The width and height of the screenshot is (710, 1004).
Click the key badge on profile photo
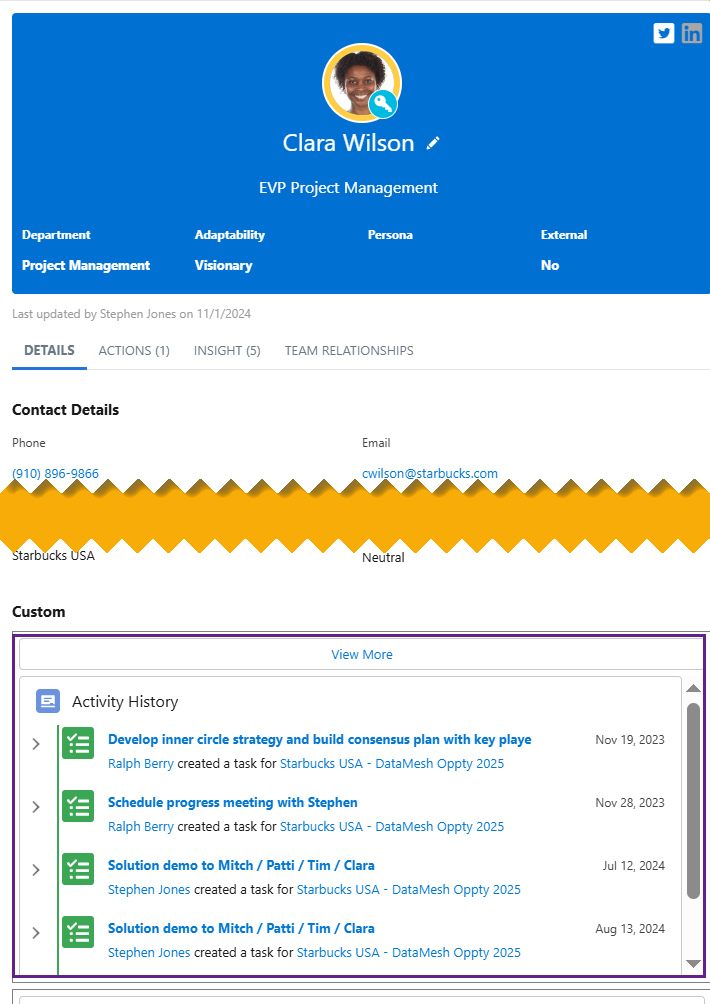coord(383,104)
